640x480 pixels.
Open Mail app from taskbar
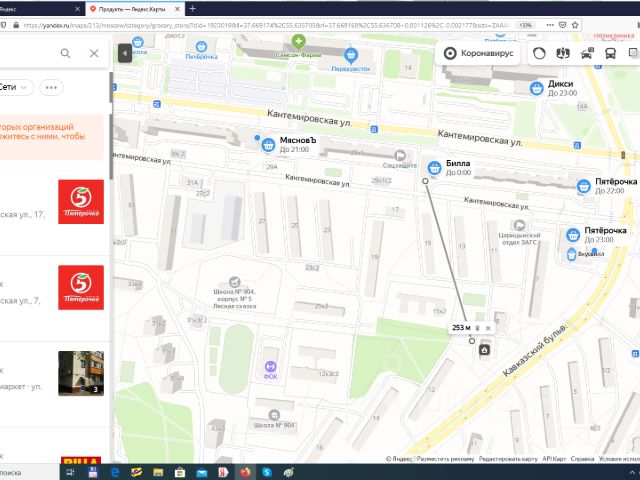(x=202, y=473)
